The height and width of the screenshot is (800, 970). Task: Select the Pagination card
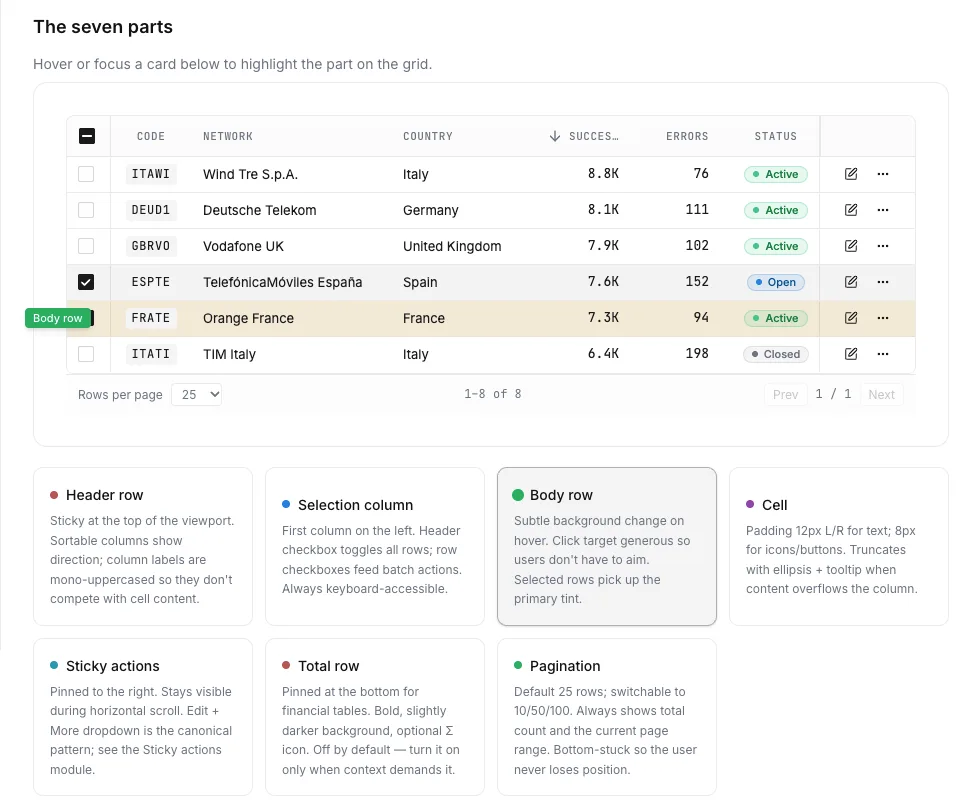607,717
